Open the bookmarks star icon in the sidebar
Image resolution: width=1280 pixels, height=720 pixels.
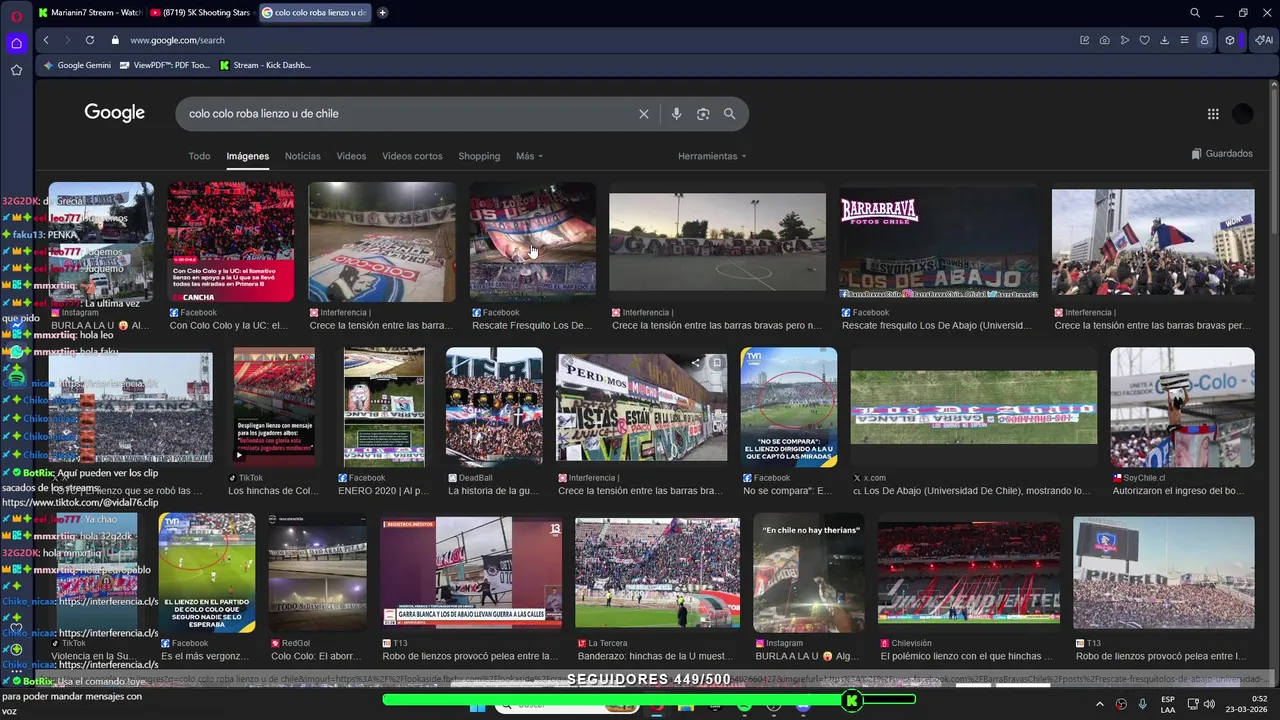pos(16,70)
